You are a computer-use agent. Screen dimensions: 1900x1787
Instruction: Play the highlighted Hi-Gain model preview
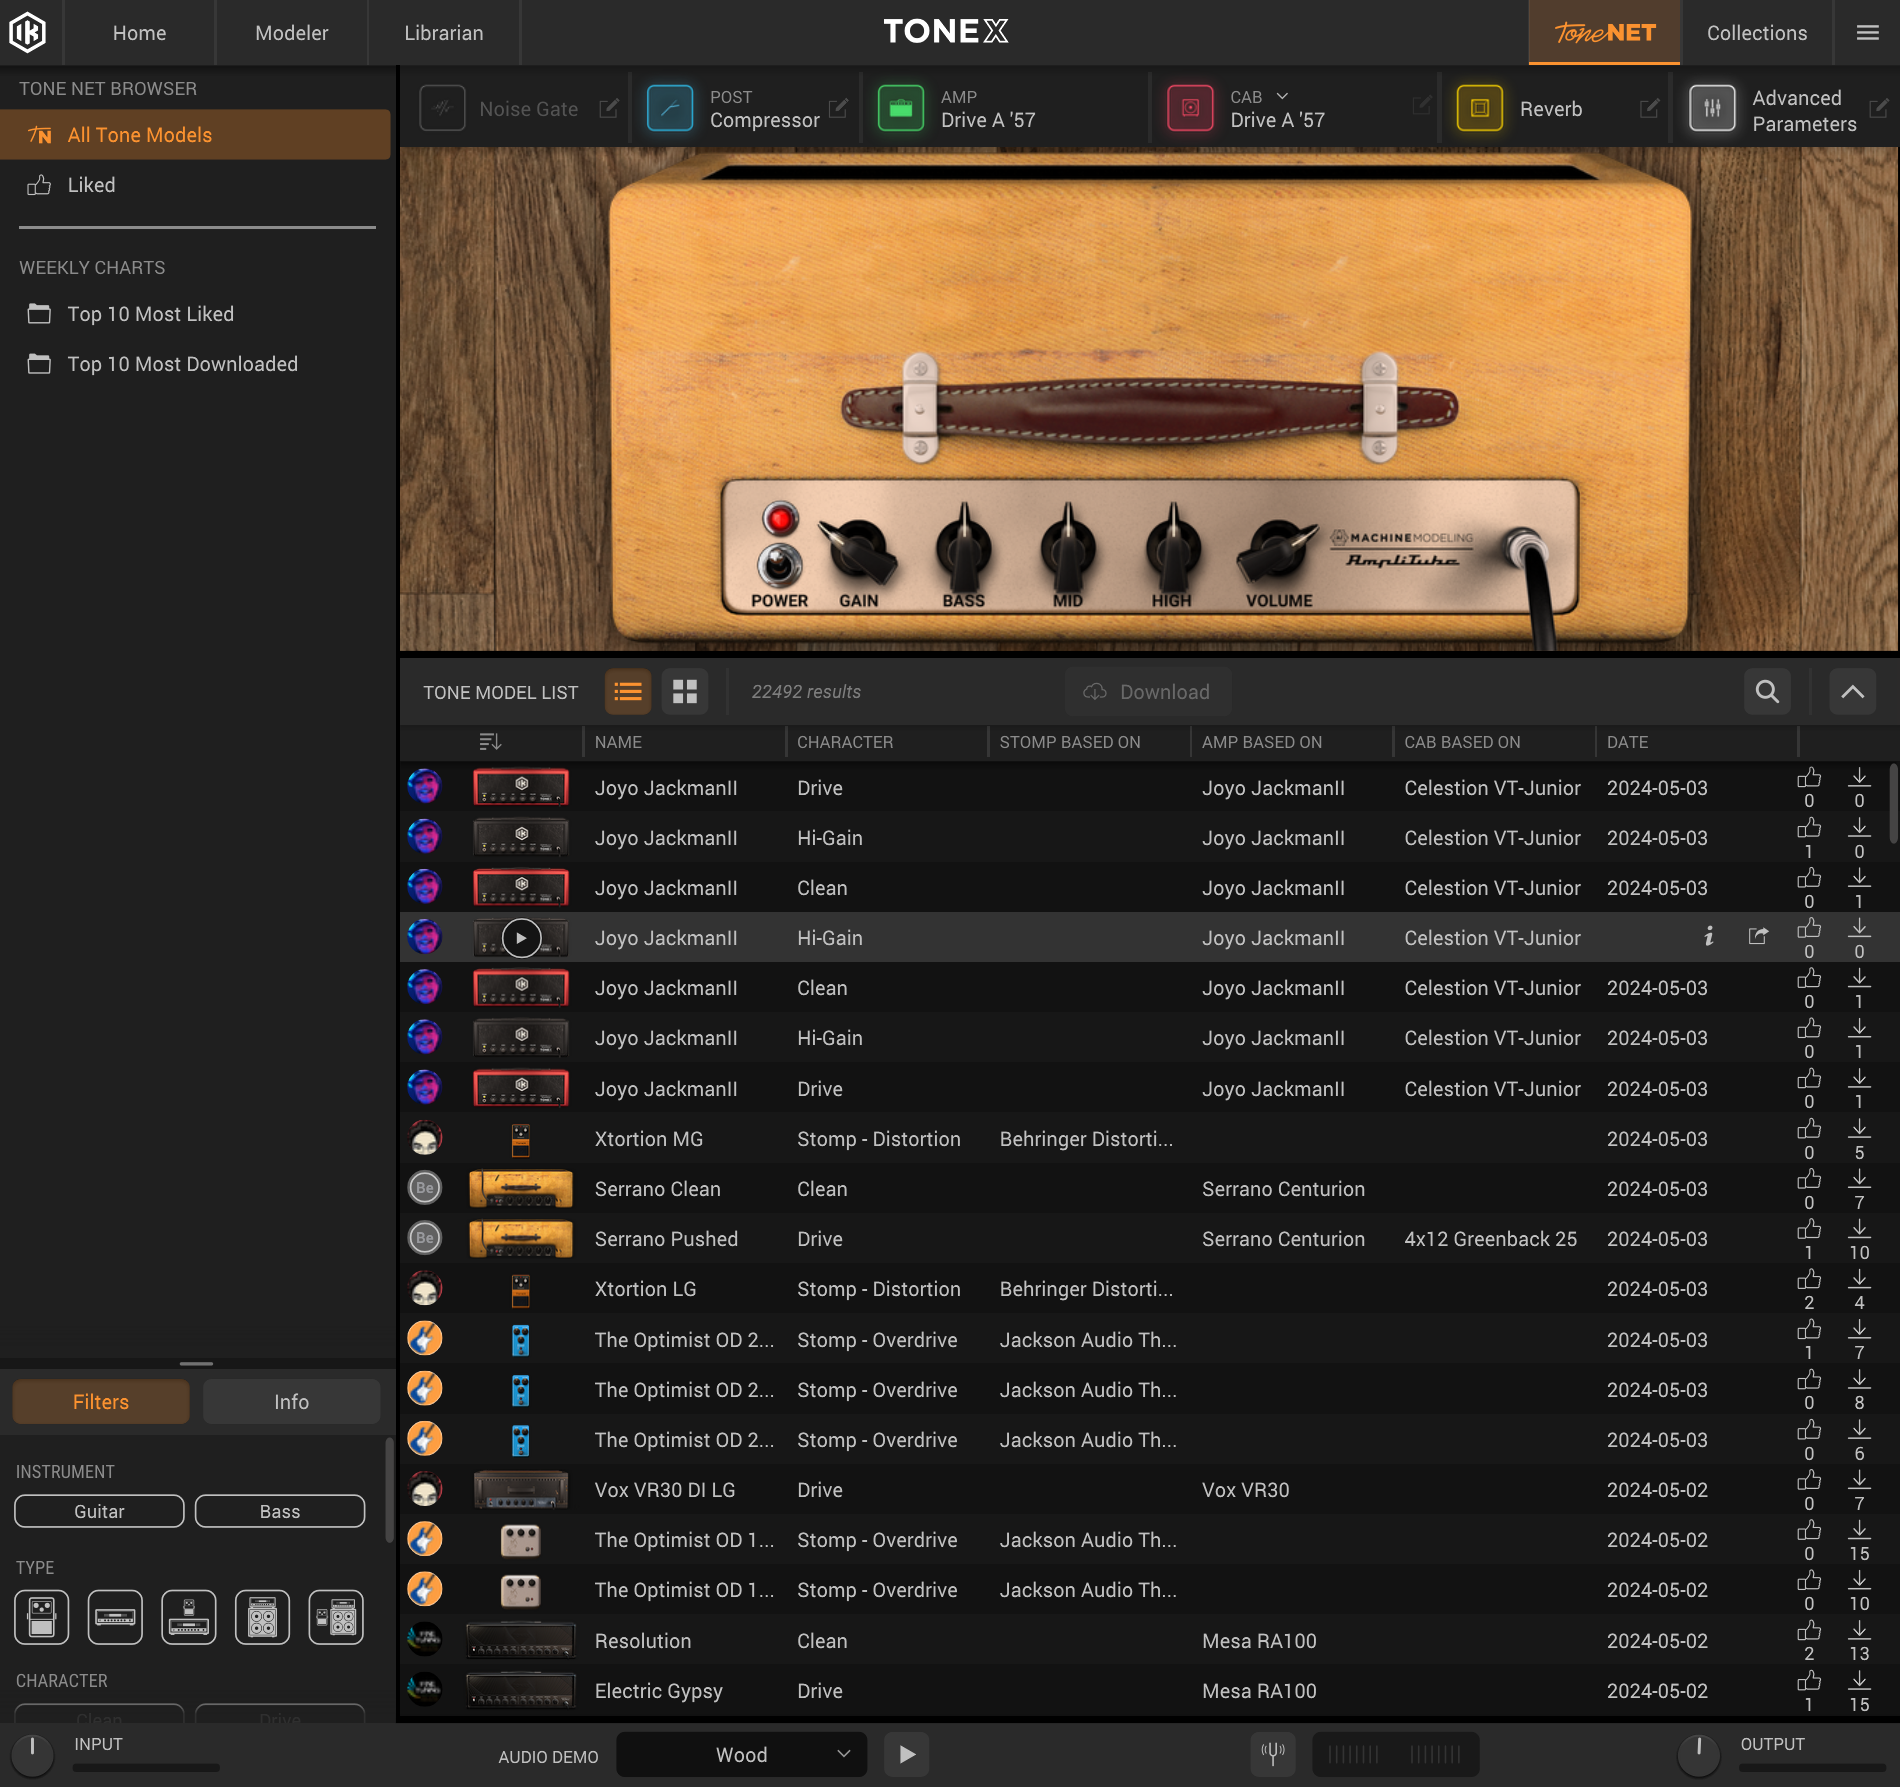click(520, 937)
